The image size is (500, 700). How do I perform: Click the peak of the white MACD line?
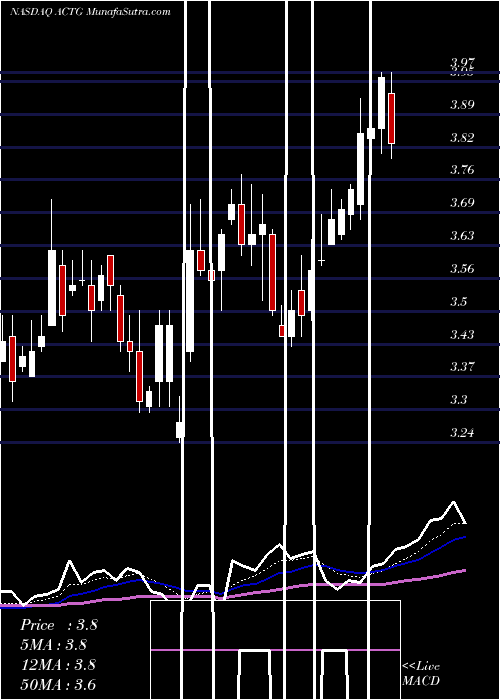(x=454, y=502)
